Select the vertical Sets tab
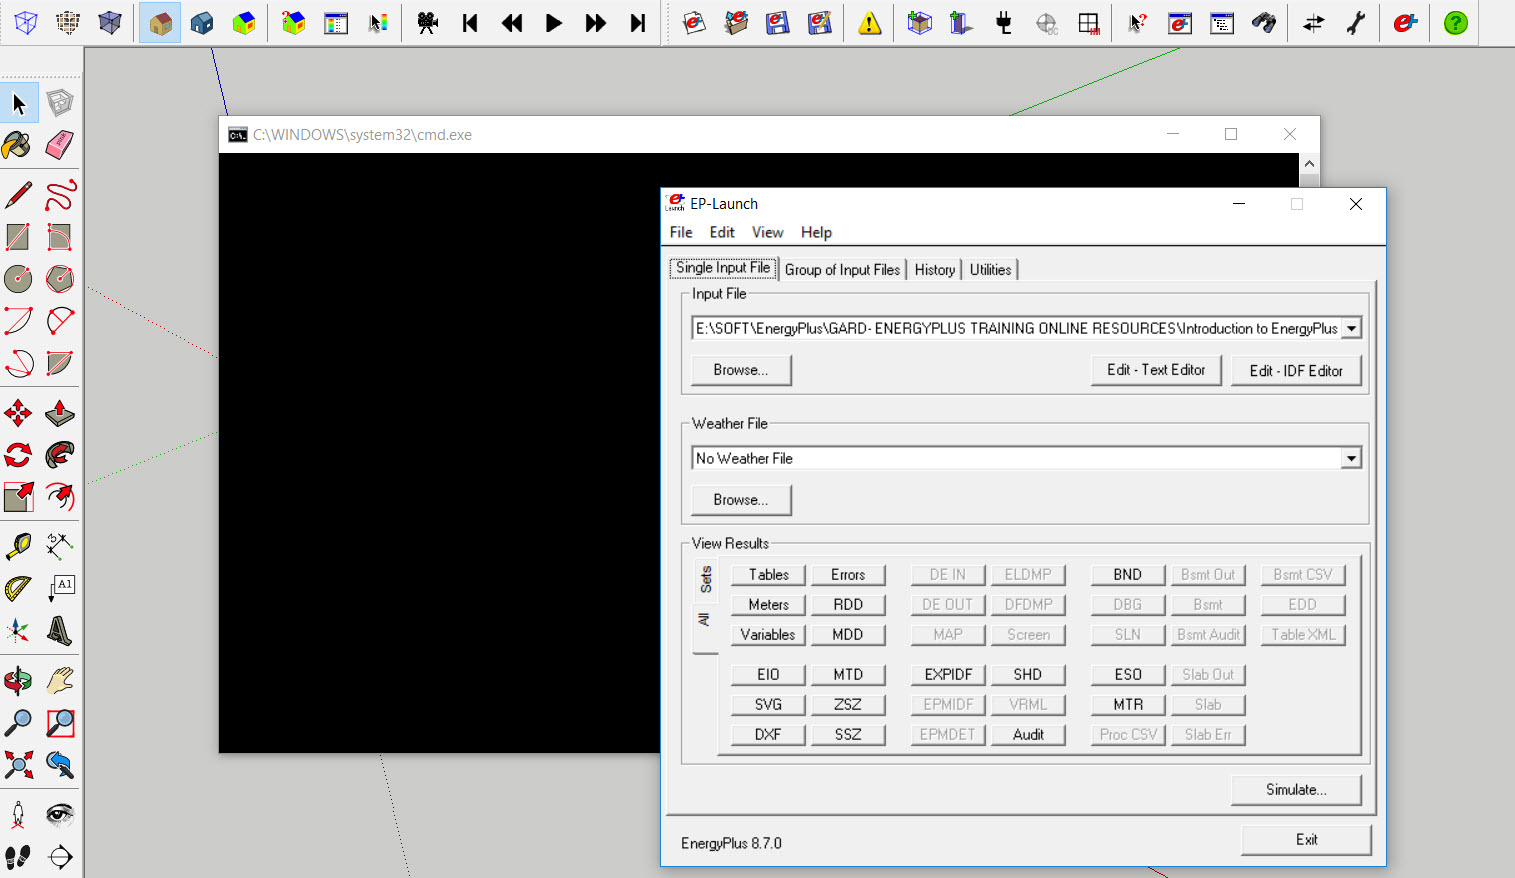 (x=706, y=580)
